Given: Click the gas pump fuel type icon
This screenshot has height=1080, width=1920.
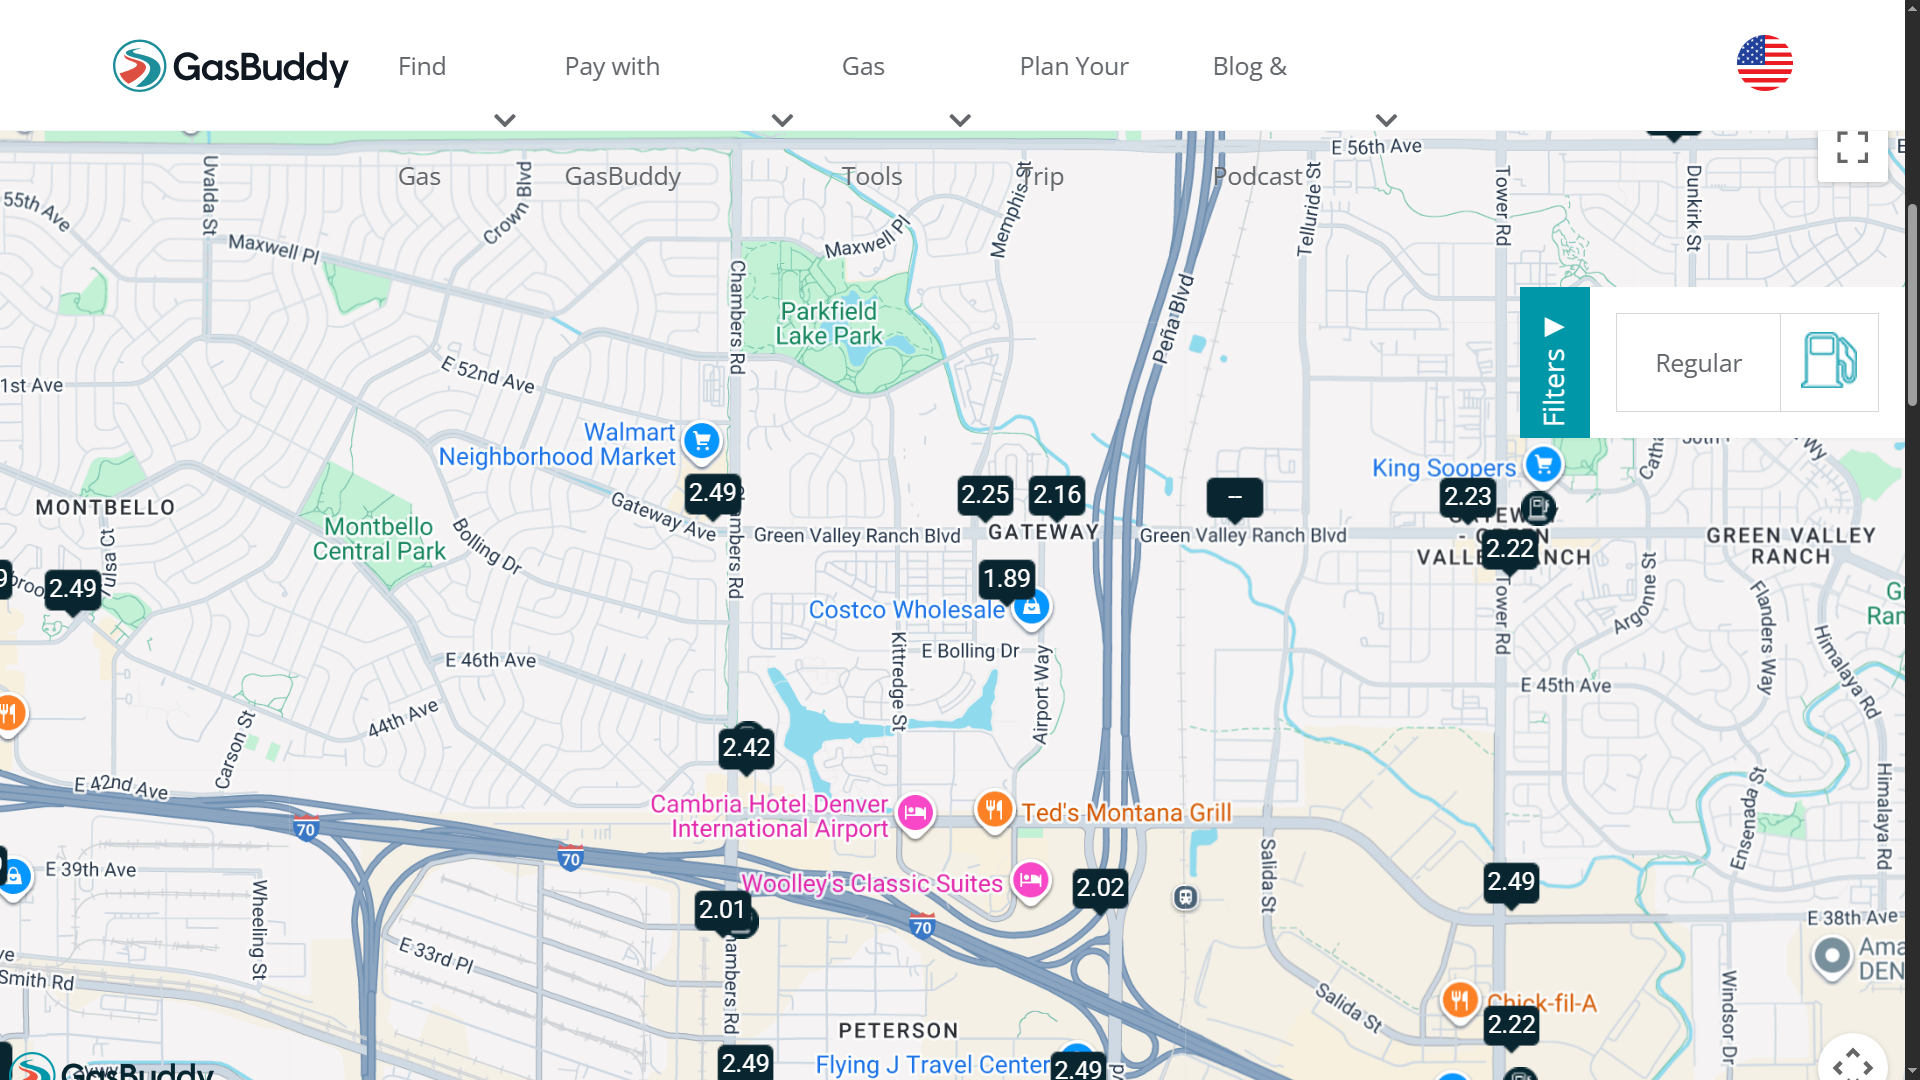Looking at the screenshot, I should coord(1829,362).
